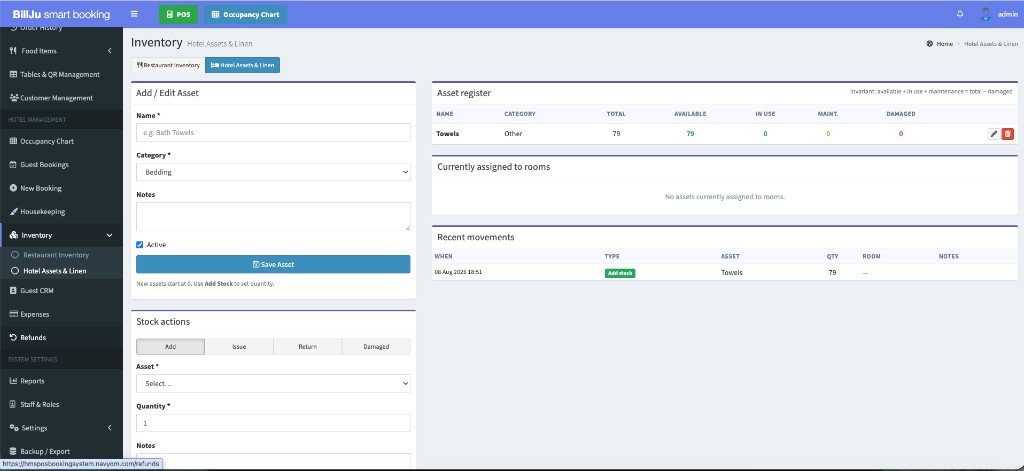Select the Hotel Assets & Linen tab
1024x471 pixels.
(x=242, y=65)
